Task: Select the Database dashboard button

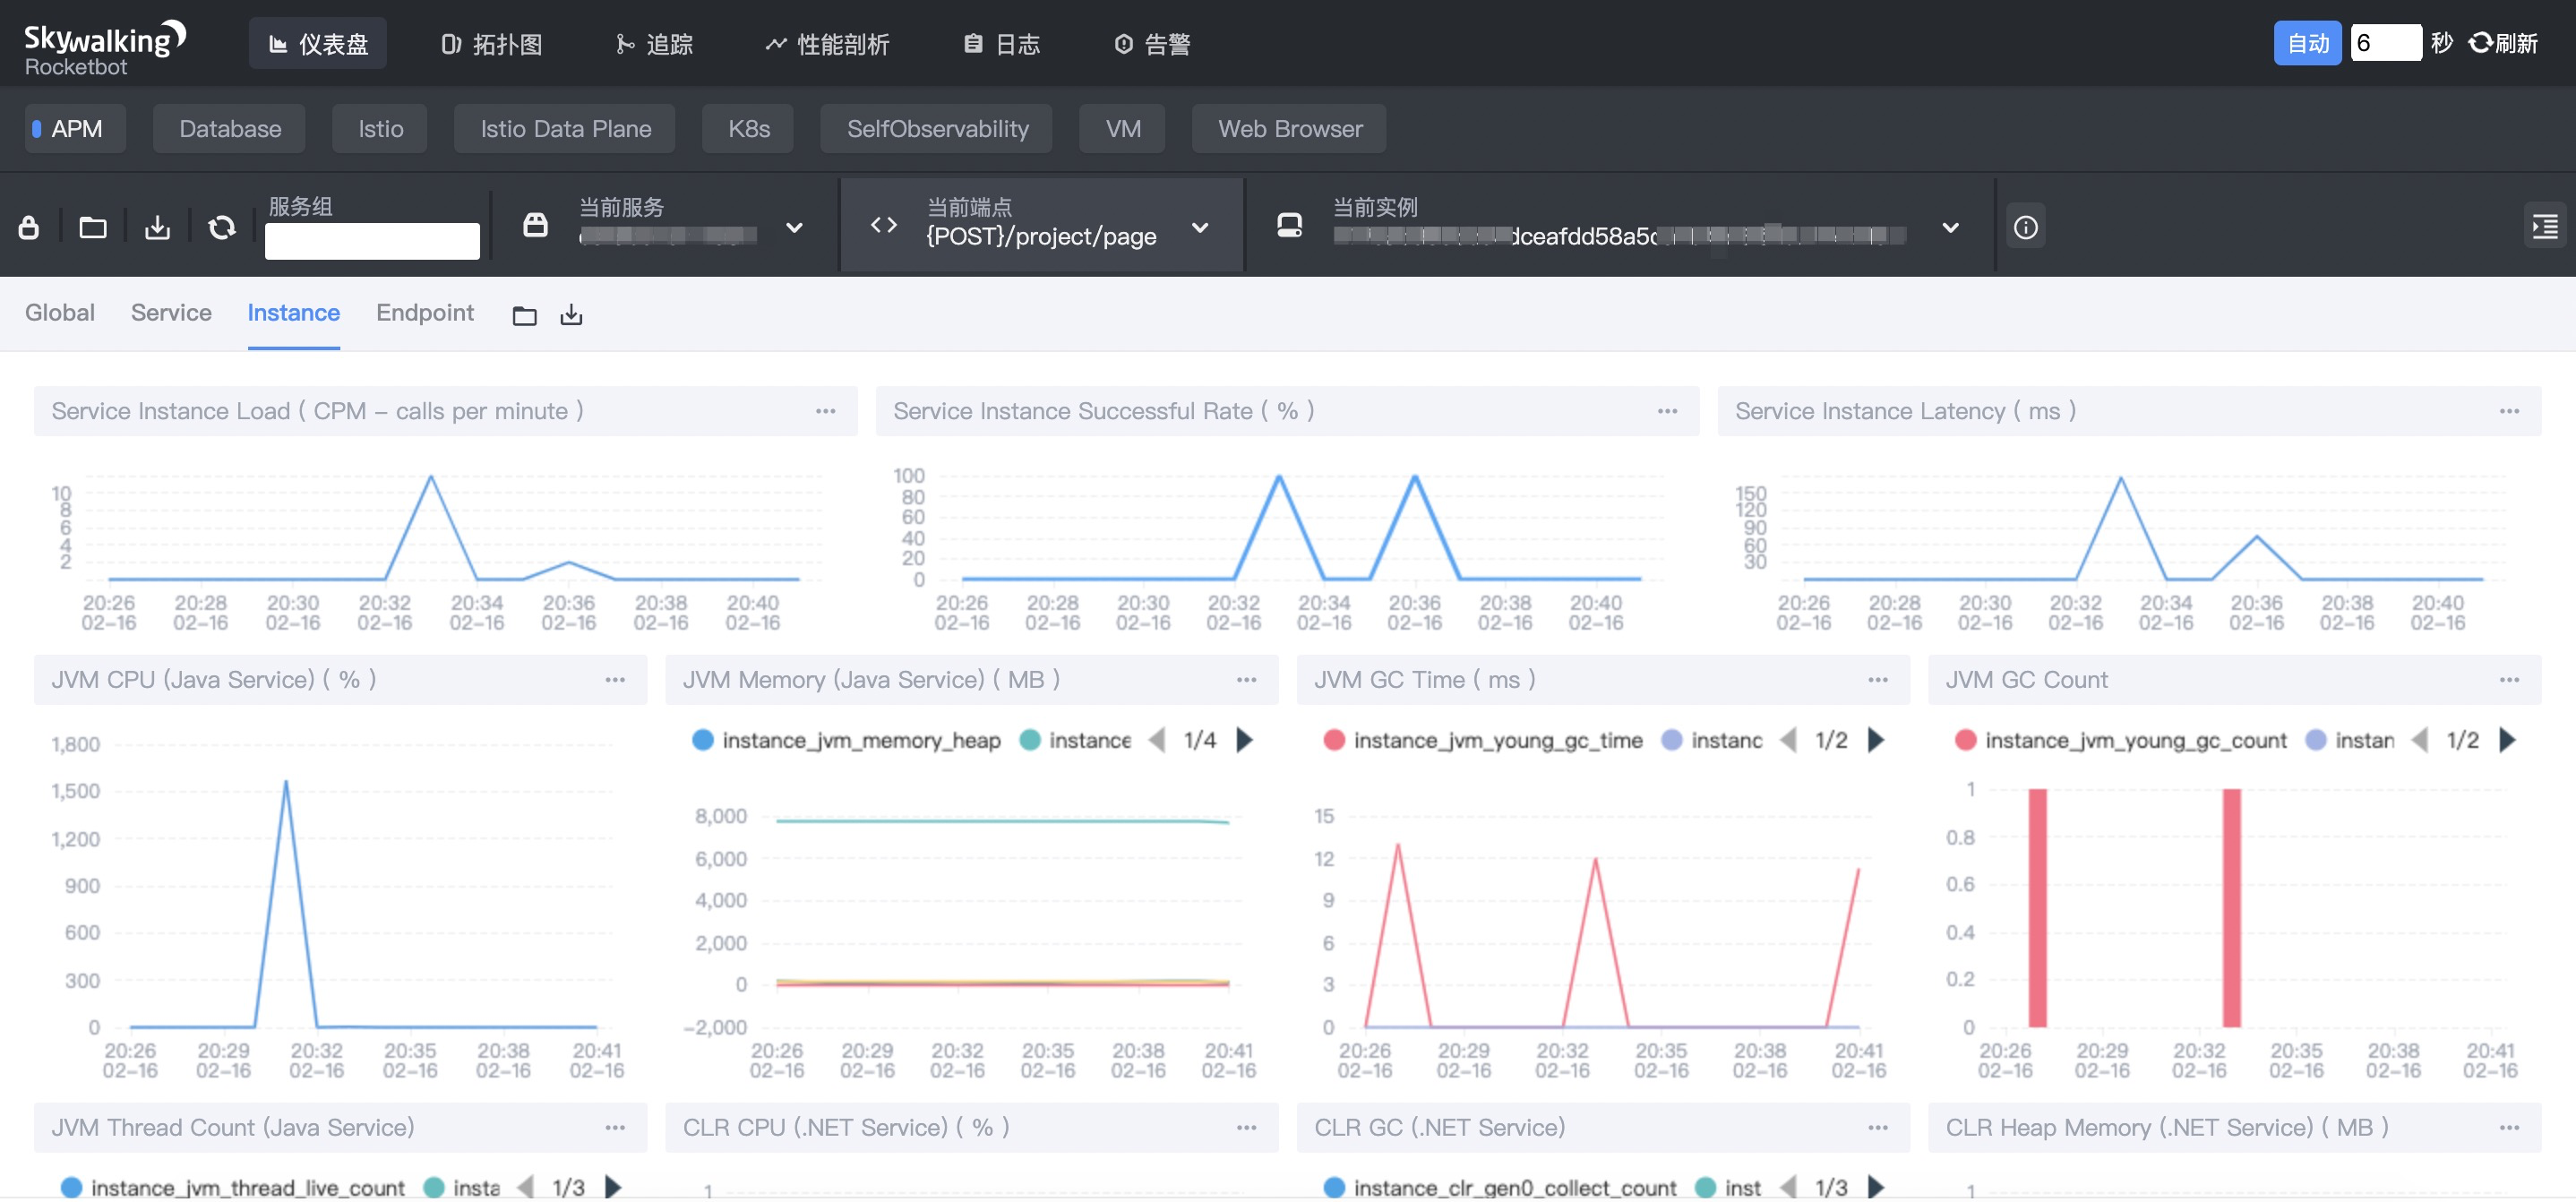Action: (x=230, y=129)
